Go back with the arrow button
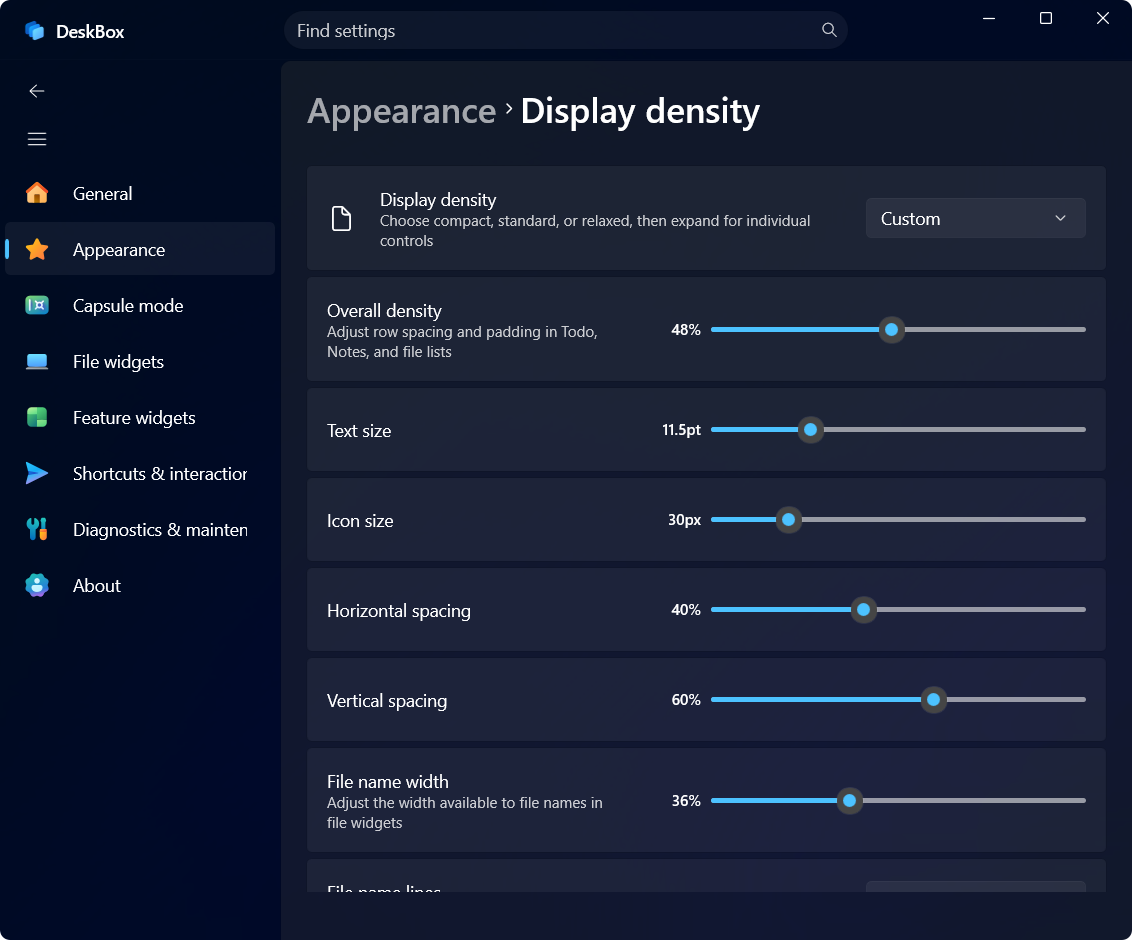The height and width of the screenshot is (940, 1132). (x=37, y=91)
